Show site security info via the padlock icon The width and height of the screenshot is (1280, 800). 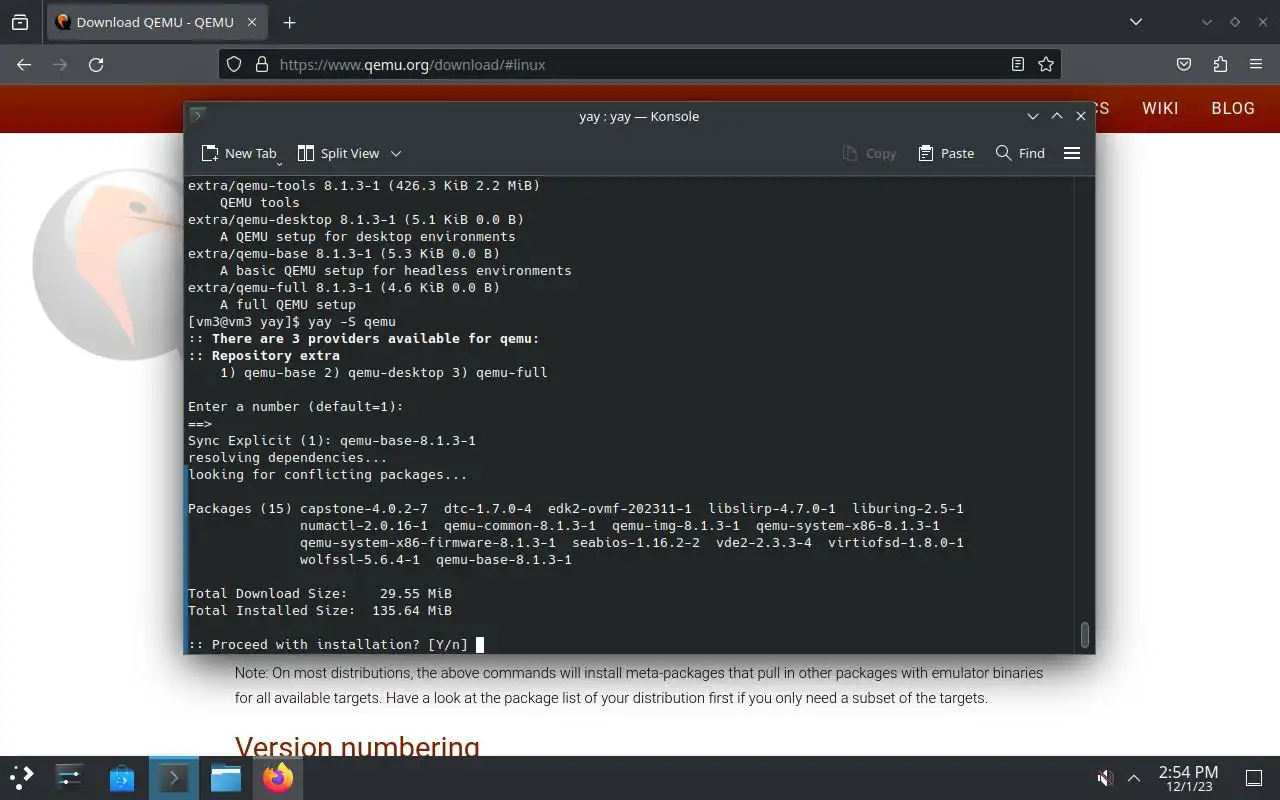[x=262, y=64]
